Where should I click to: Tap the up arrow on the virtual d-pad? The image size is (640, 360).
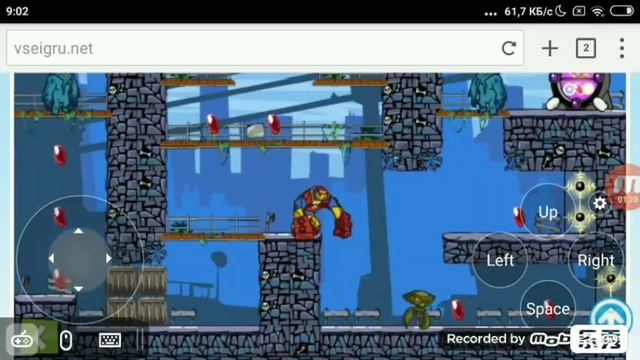click(78, 231)
